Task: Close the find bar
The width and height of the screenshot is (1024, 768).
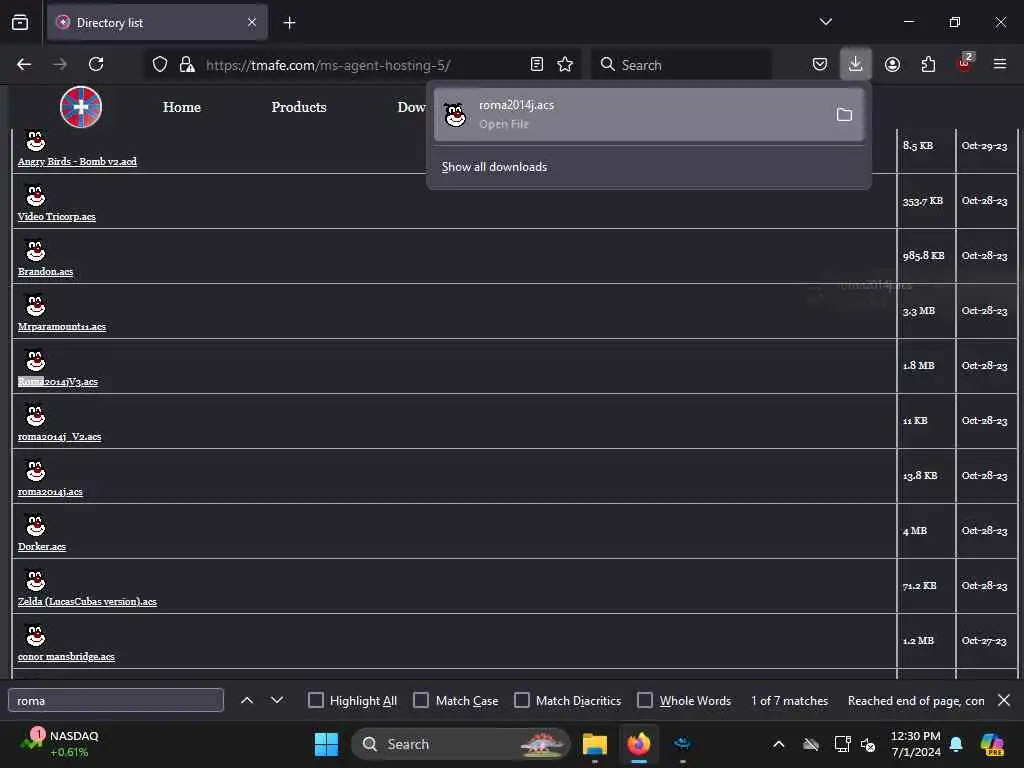Action: [x=1004, y=700]
